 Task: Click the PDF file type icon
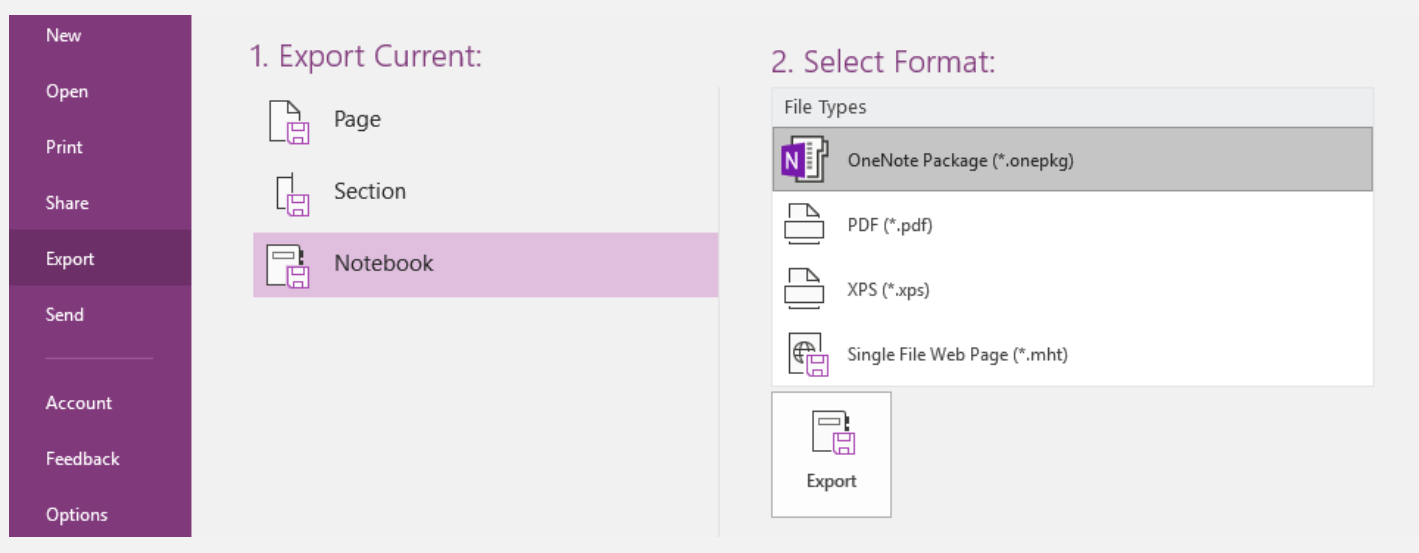click(804, 224)
